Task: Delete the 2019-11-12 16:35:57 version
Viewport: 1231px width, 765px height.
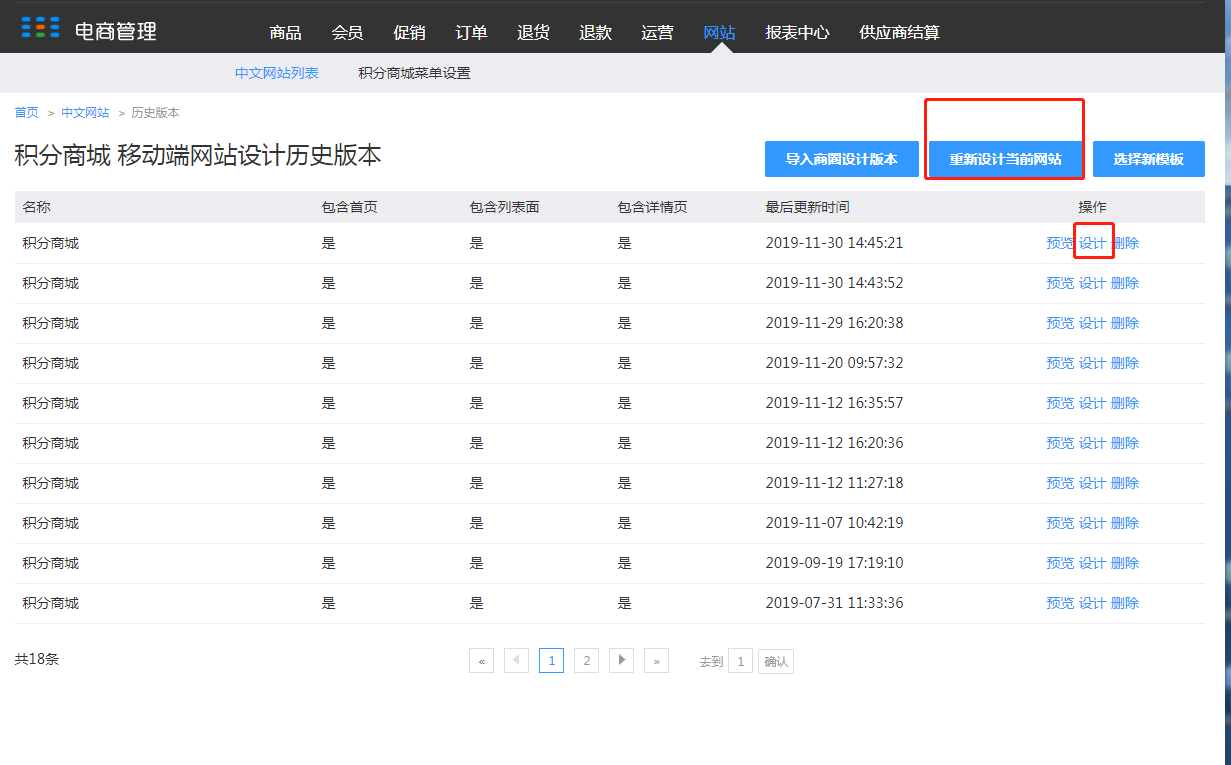Action: tap(1125, 403)
